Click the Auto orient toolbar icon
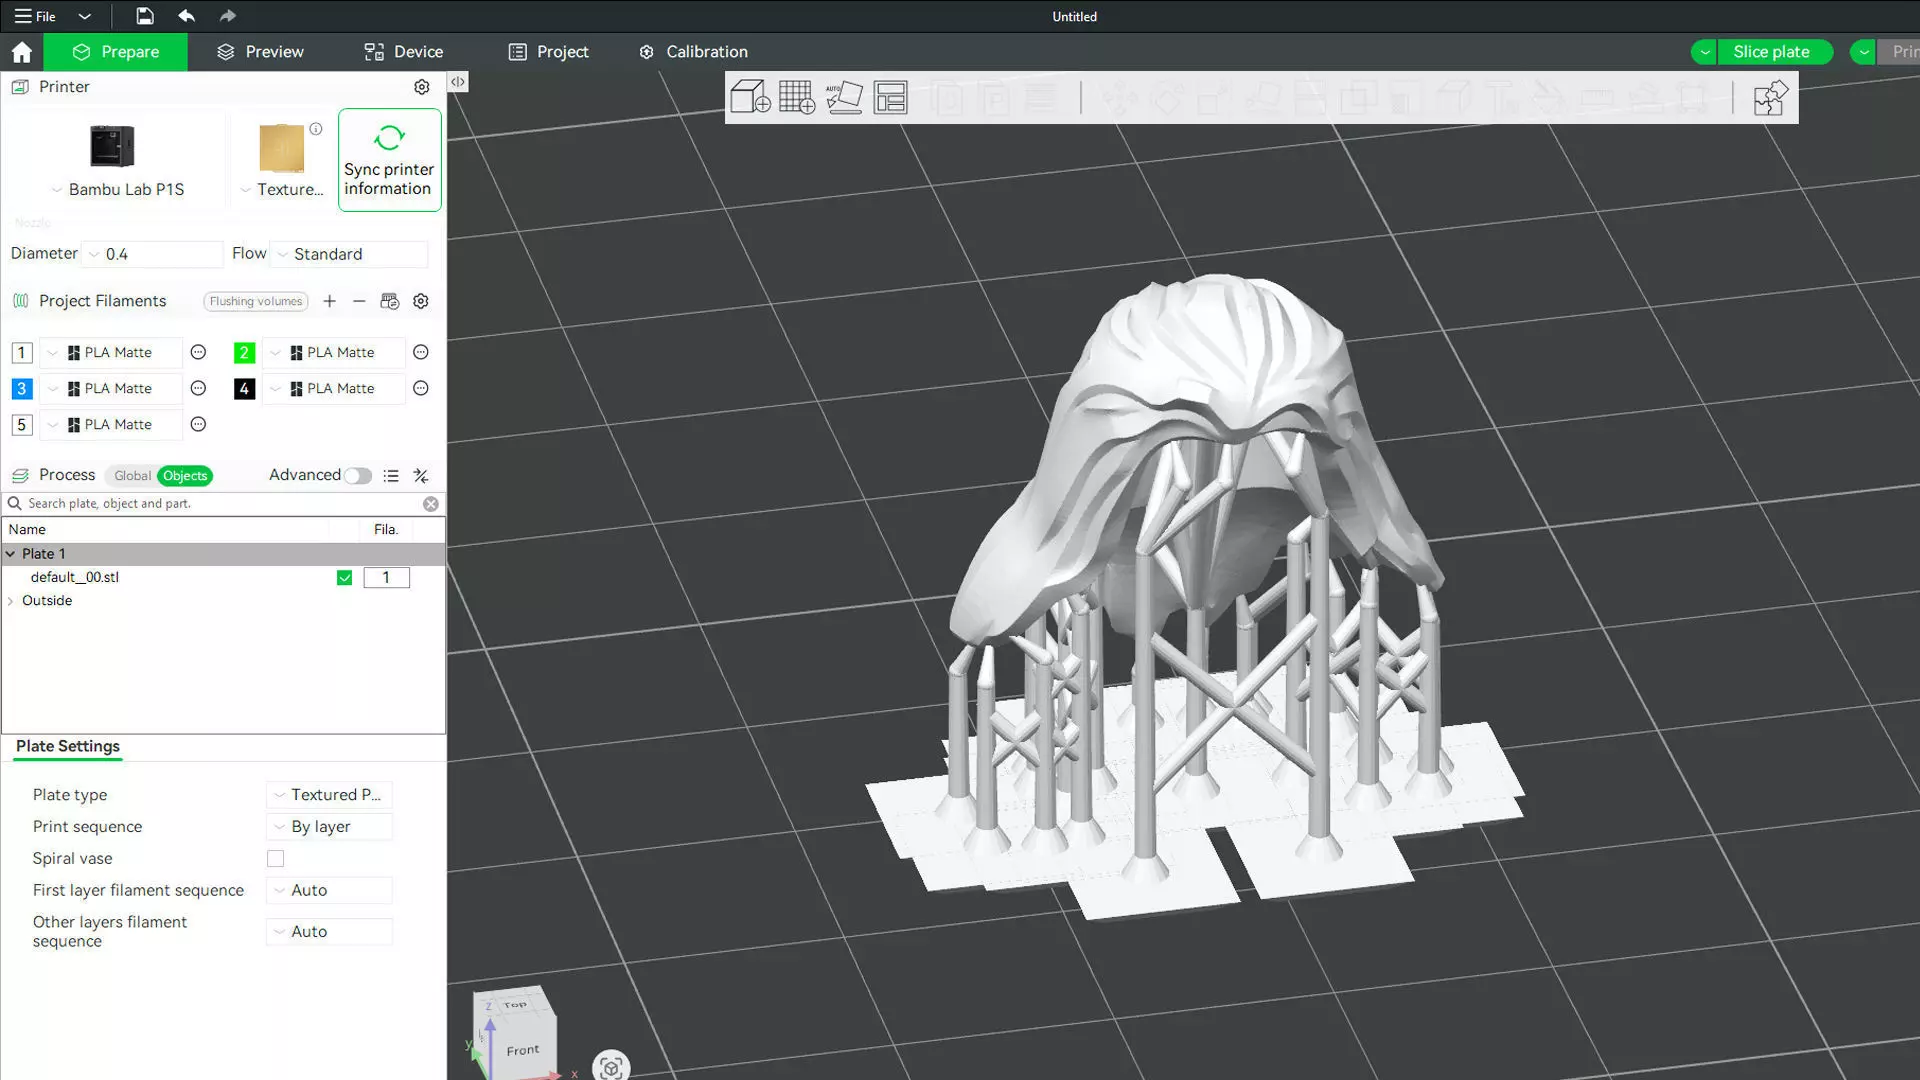The height and width of the screenshot is (1080, 1920). (x=844, y=97)
